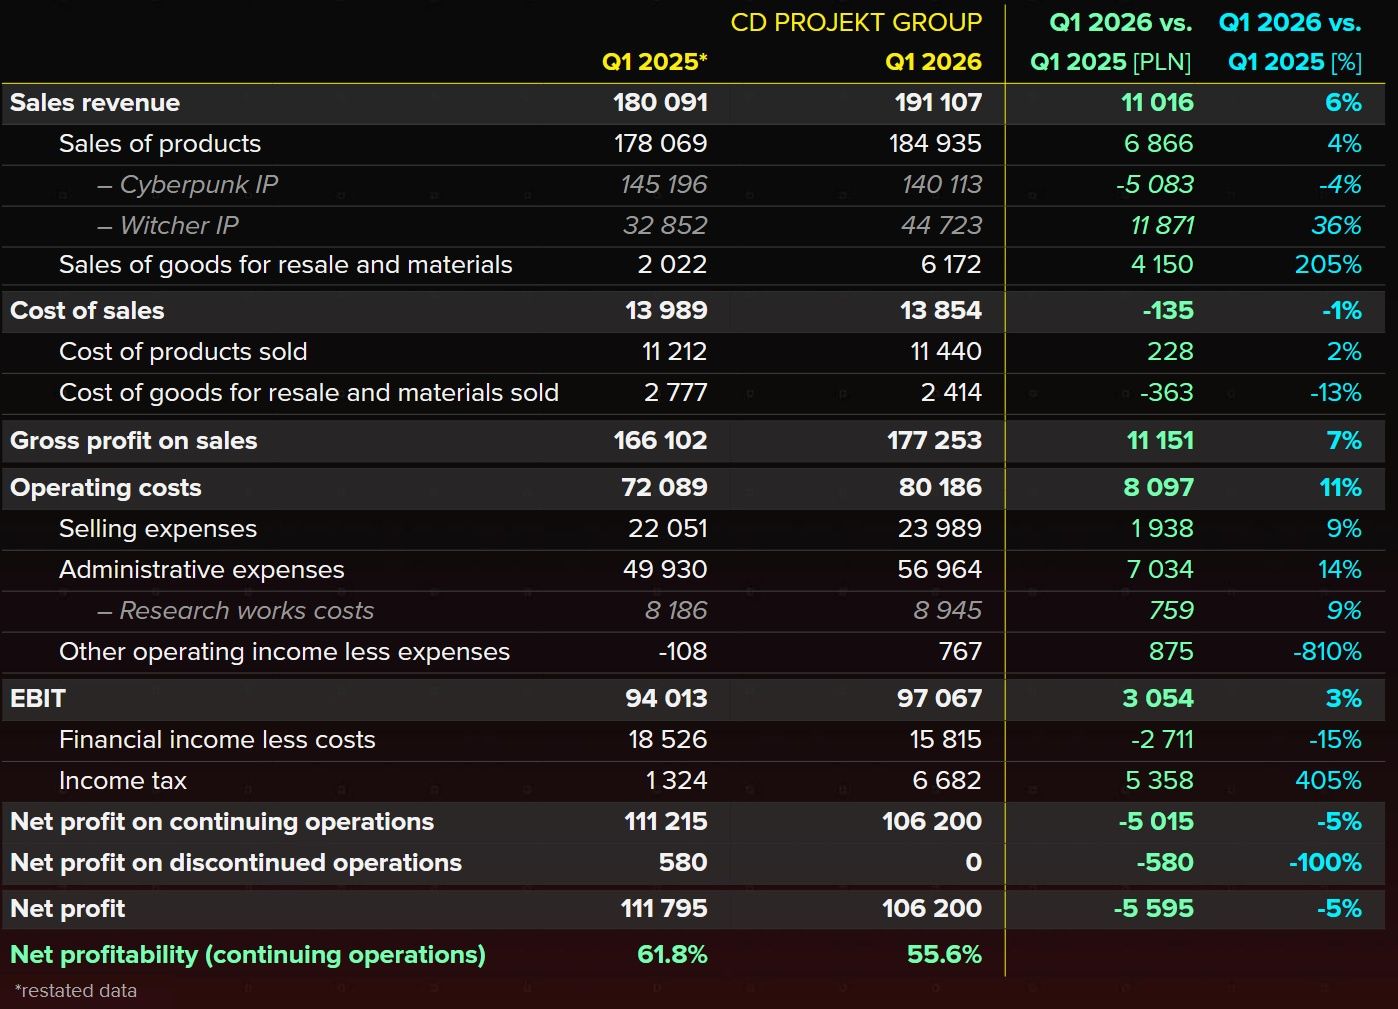This screenshot has height=1009, width=1398.
Task: Click Witcher IP Q1 2026 value 44 723
Action: coord(941,226)
